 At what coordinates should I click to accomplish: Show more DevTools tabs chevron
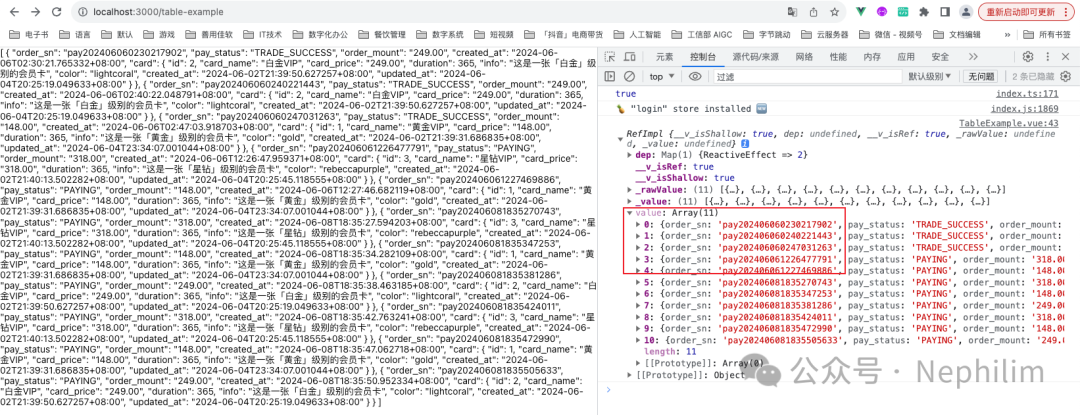tap(973, 56)
